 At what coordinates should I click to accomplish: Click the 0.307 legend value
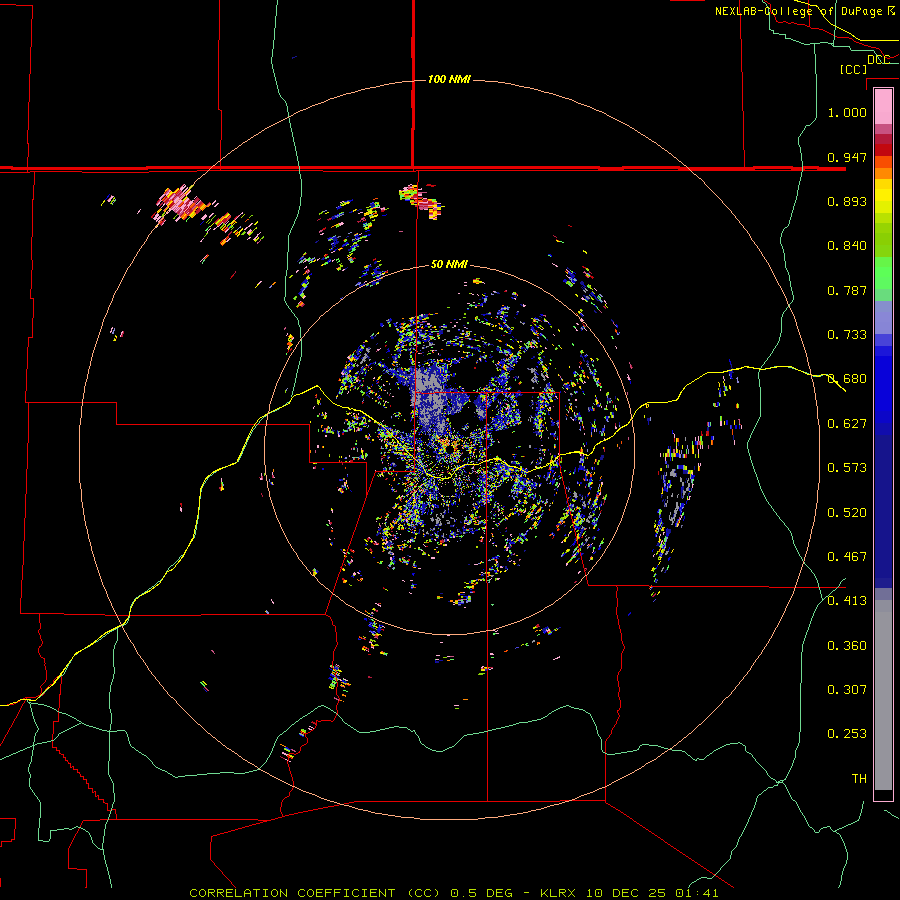point(847,690)
